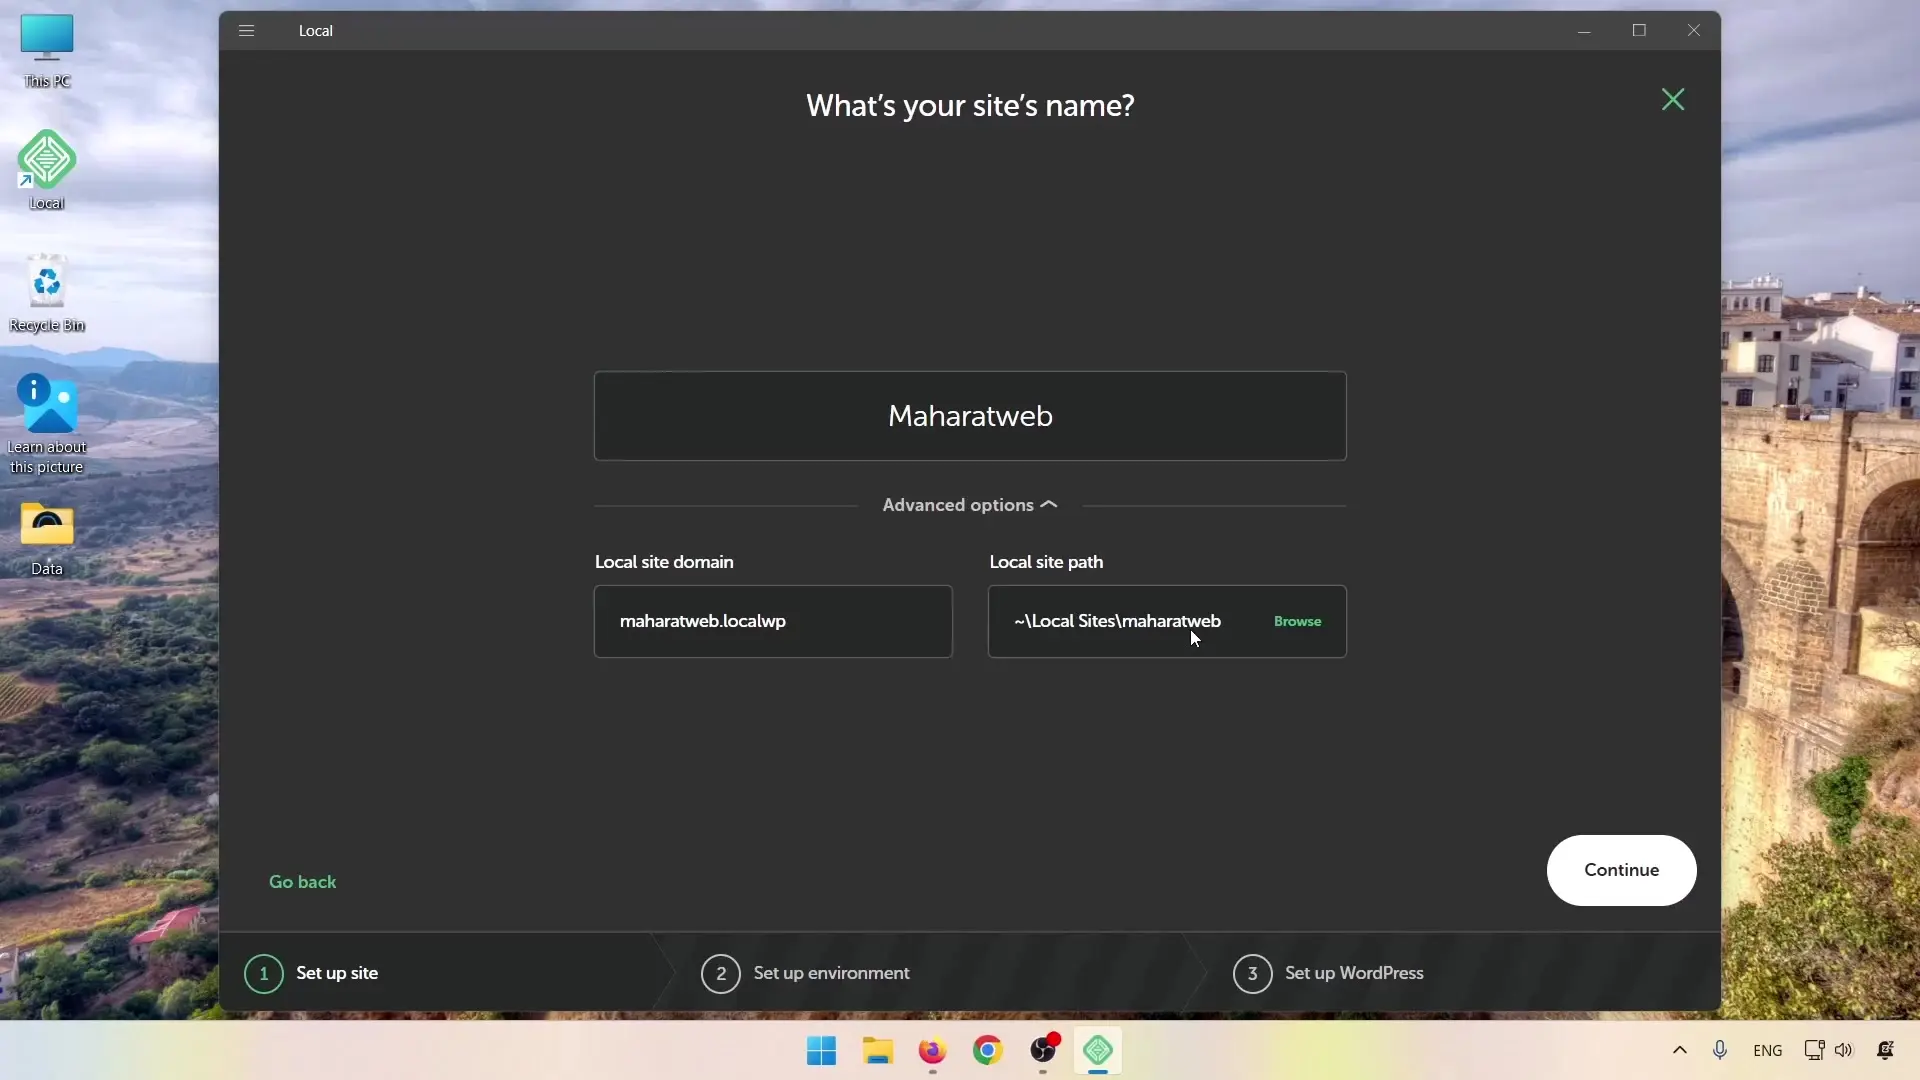Browse for a local site path
1920x1080 pixels.
tap(1297, 621)
